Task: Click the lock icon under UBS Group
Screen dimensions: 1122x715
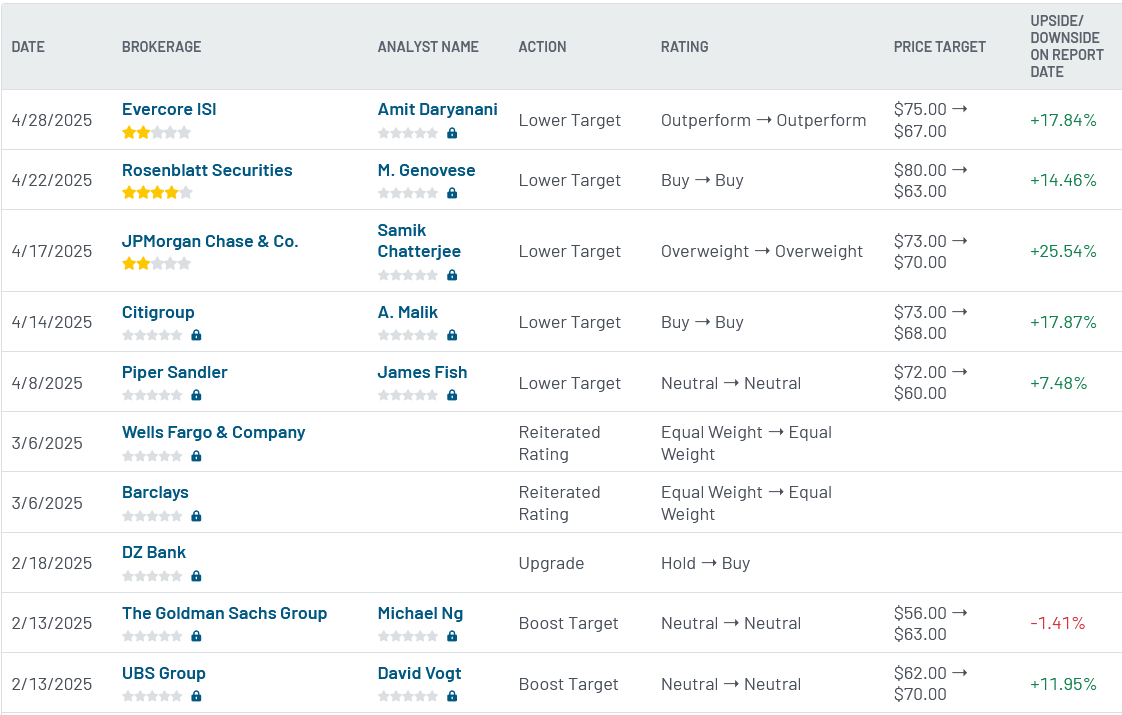Action: [x=197, y=696]
